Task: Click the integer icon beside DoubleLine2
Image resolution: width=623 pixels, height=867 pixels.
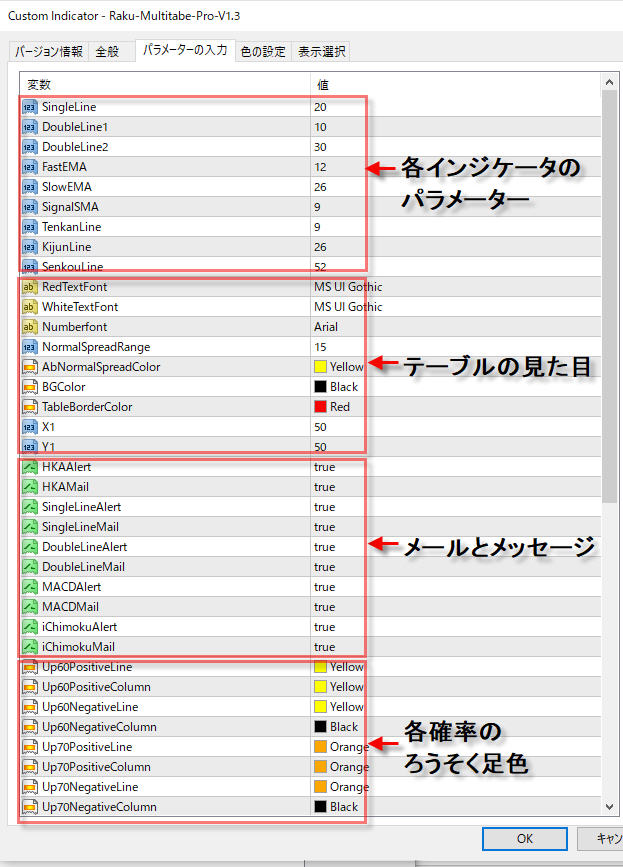Action: [x=29, y=147]
